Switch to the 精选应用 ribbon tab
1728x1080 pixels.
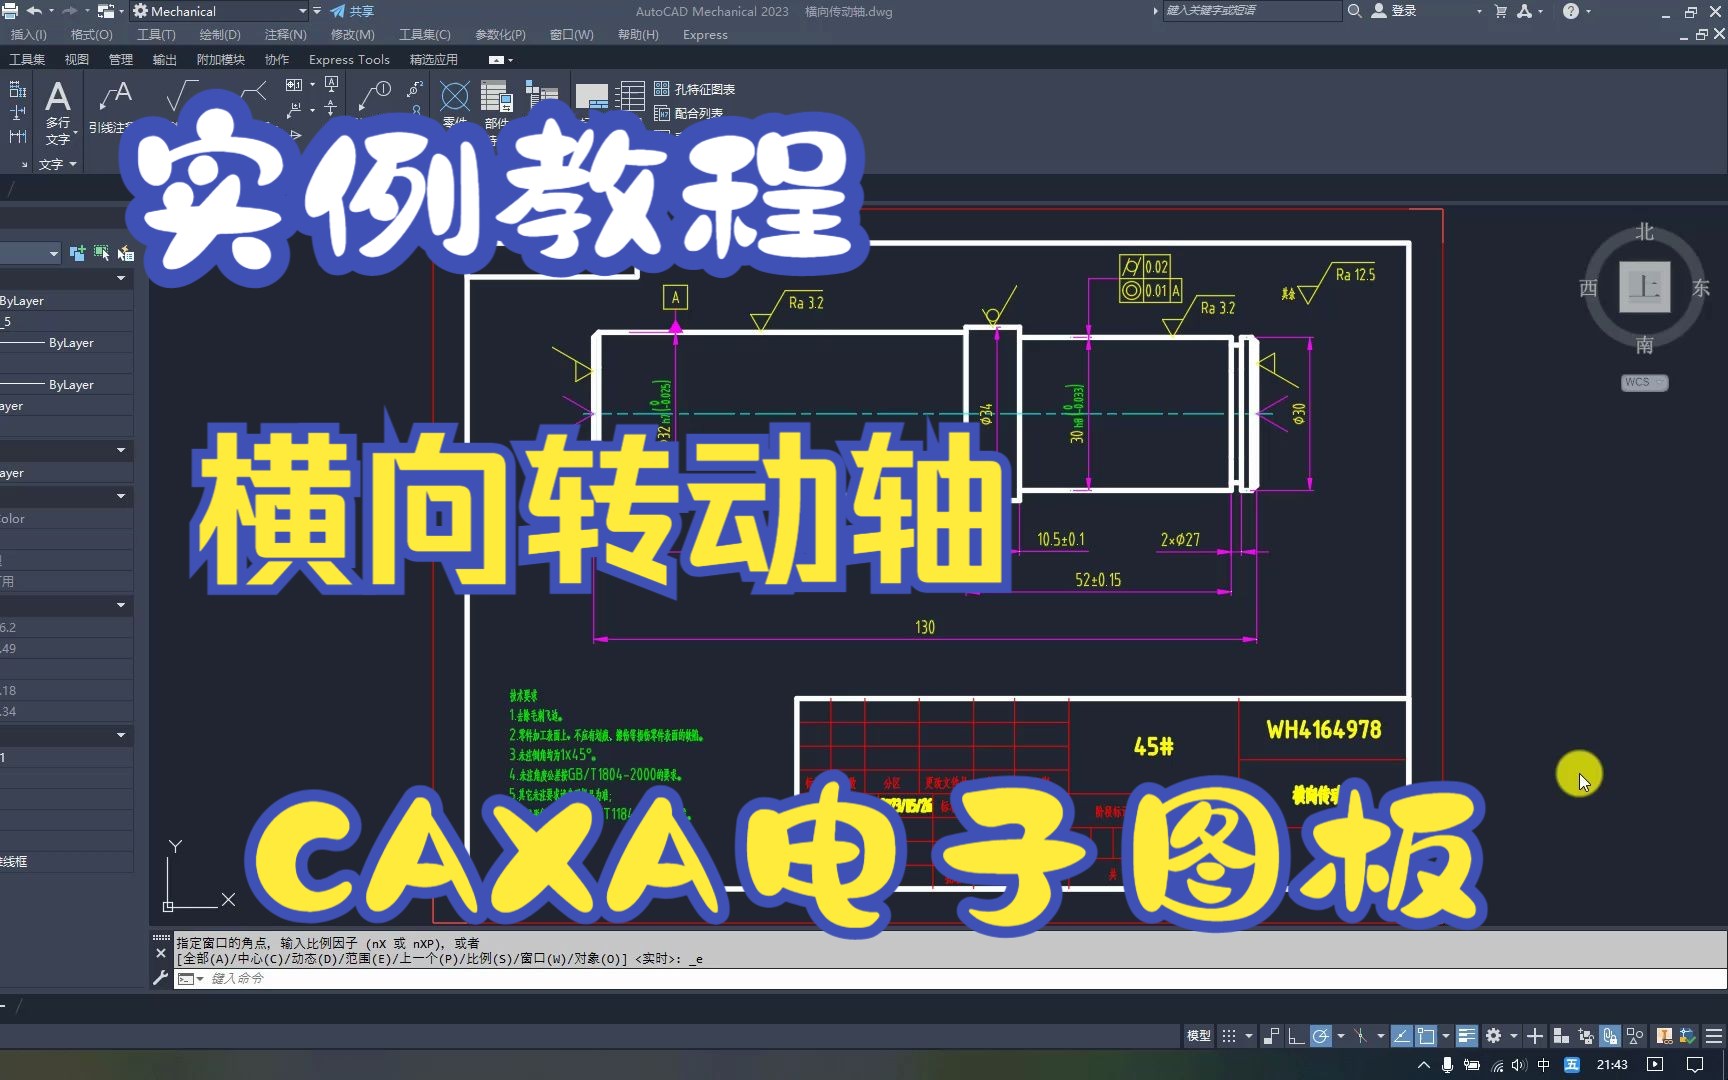(433, 59)
